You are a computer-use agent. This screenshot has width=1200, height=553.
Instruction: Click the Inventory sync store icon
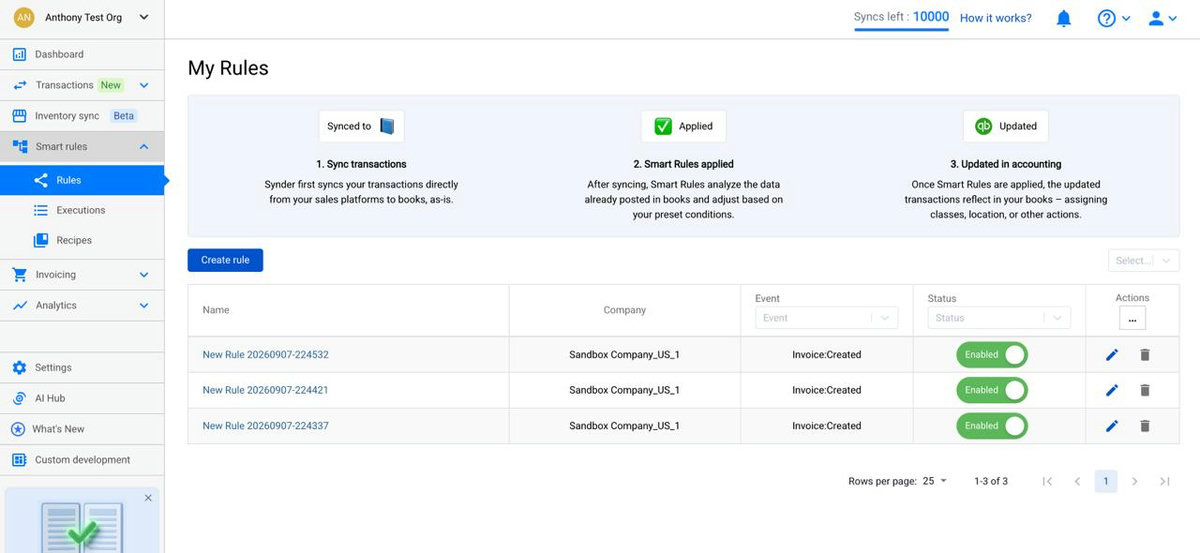[x=19, y=116]
